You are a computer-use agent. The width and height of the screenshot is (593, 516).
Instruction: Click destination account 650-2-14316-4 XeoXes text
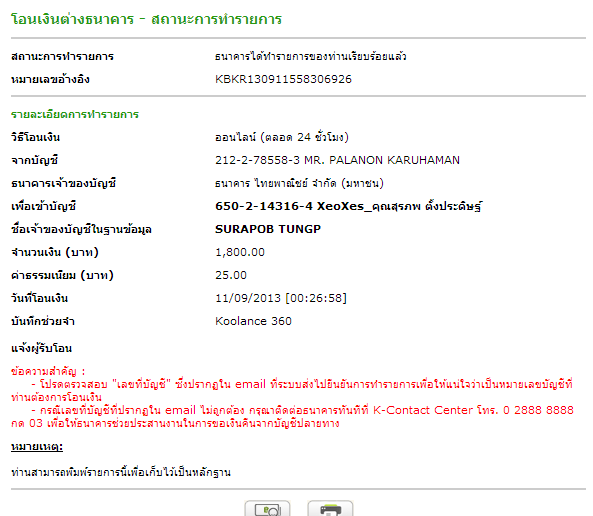point(348,206)
